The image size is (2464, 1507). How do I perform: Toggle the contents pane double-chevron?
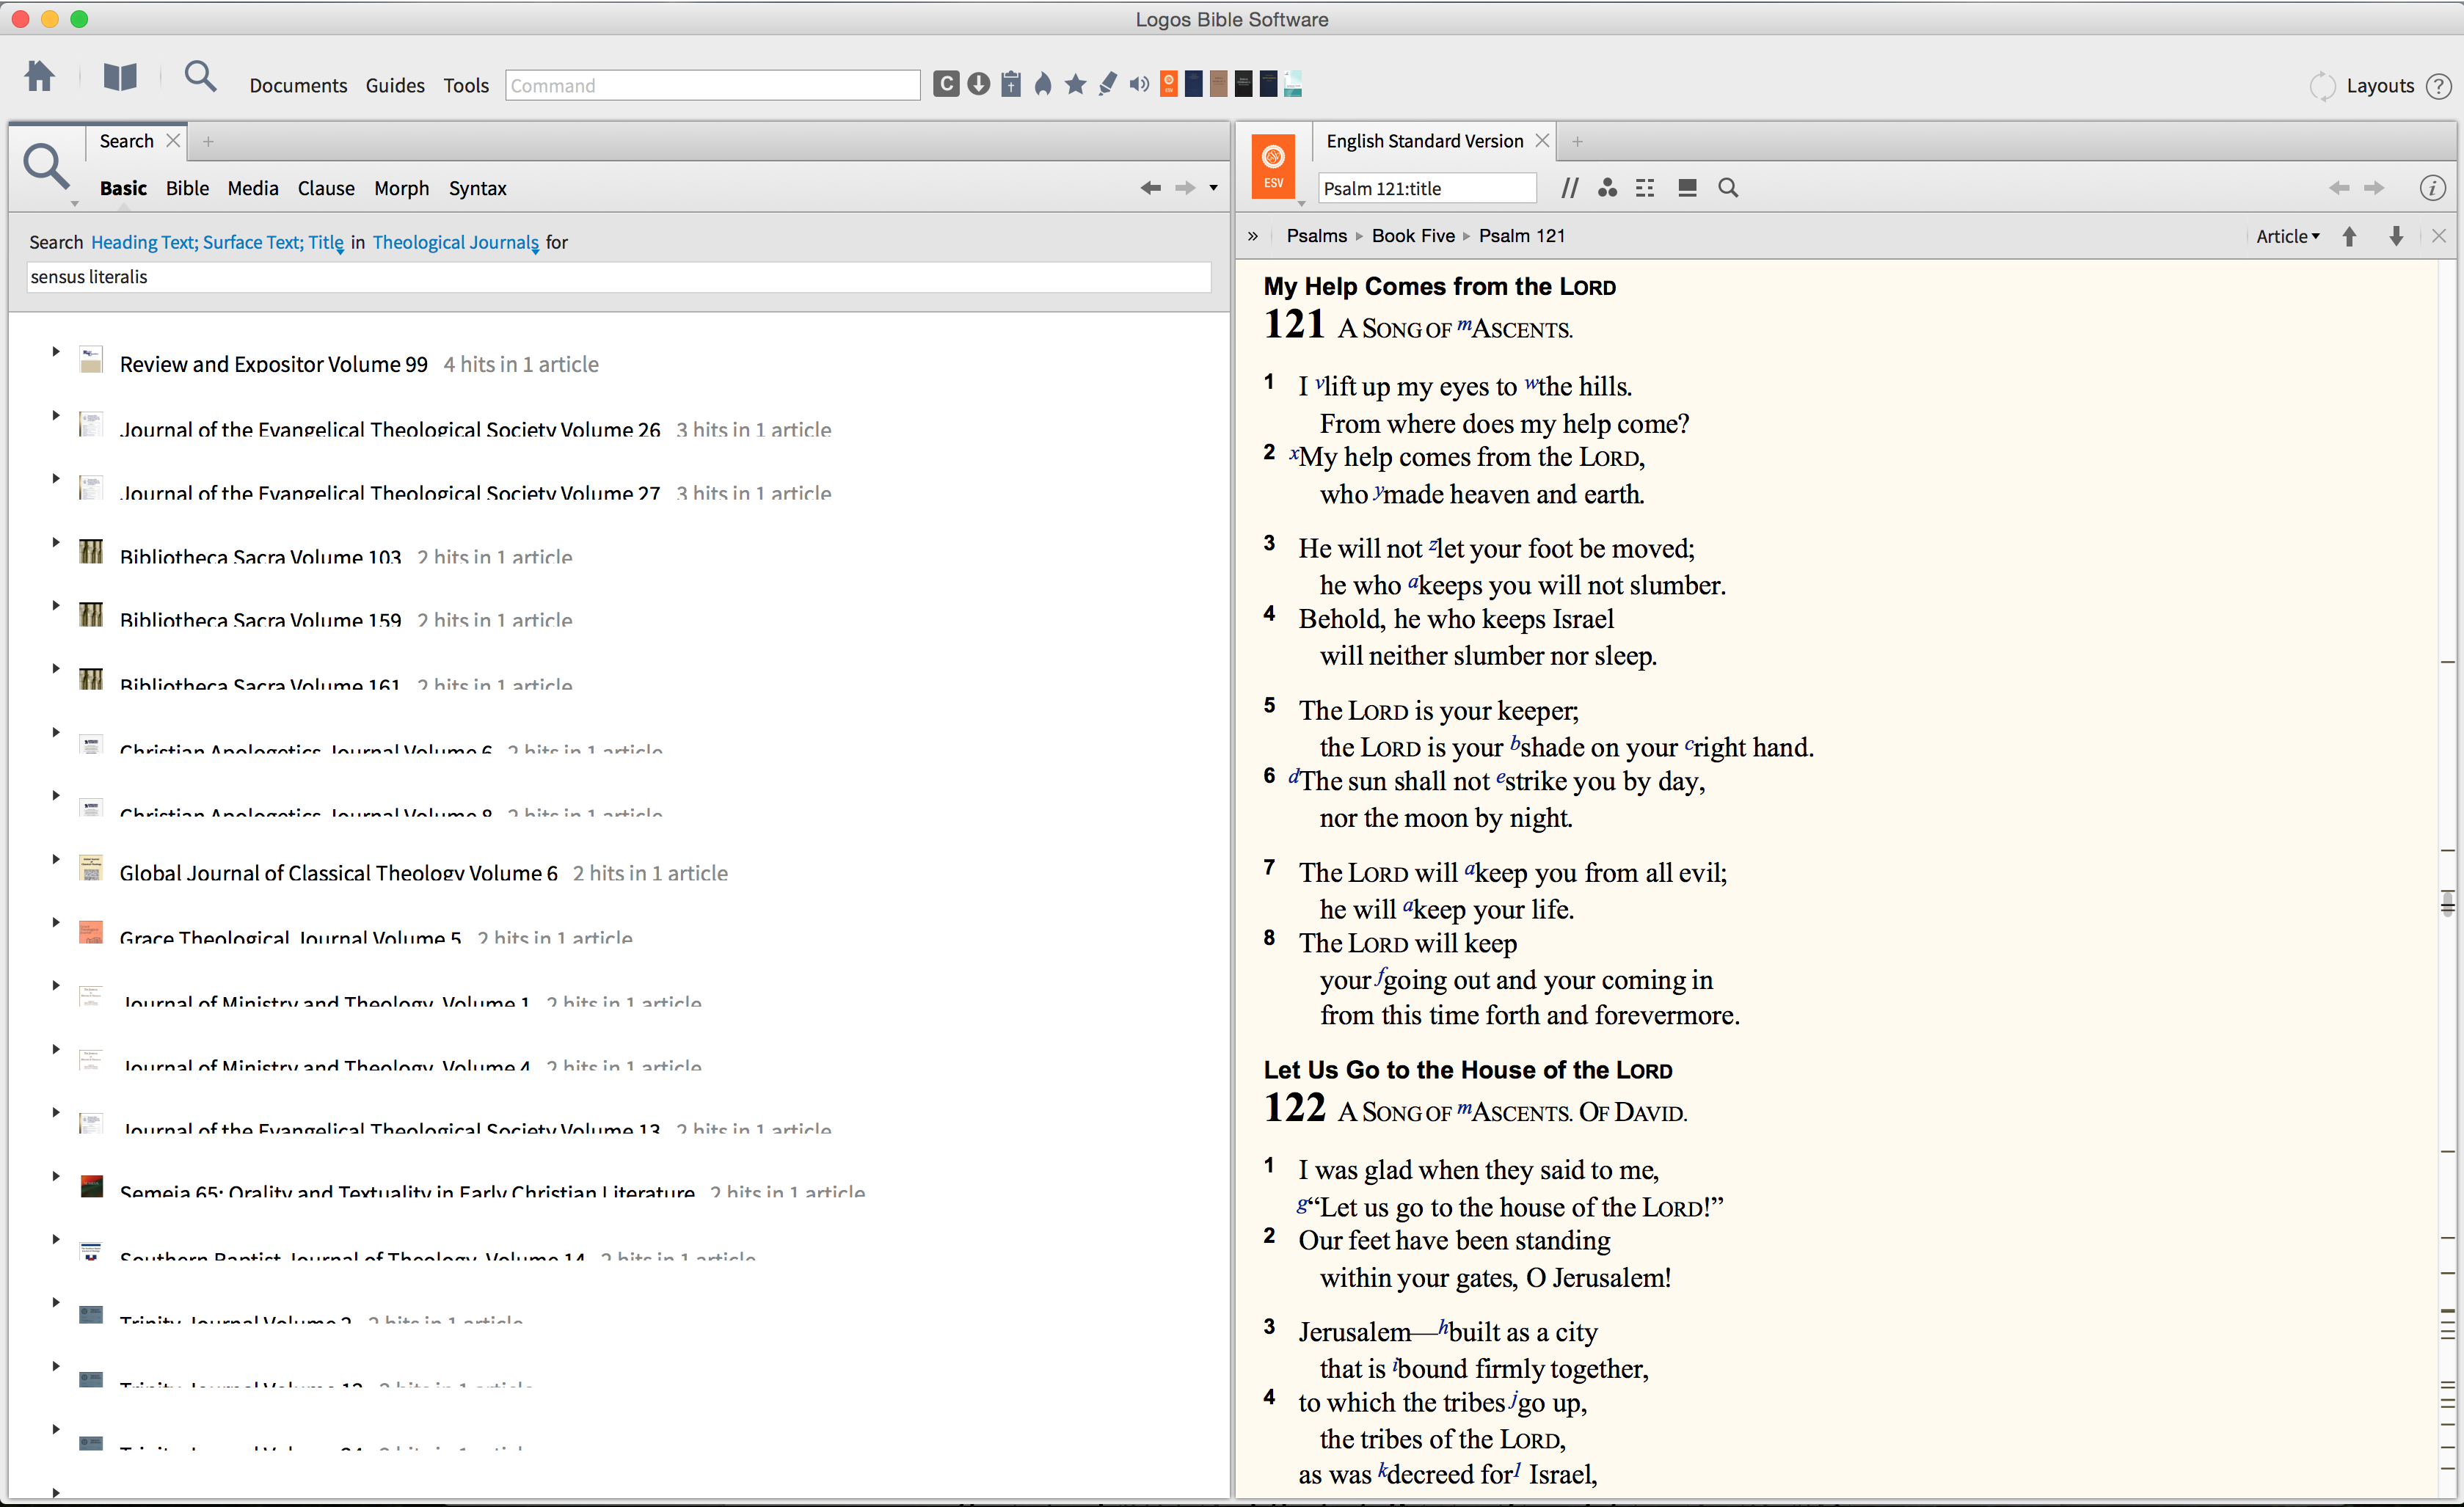(1253, 236)
